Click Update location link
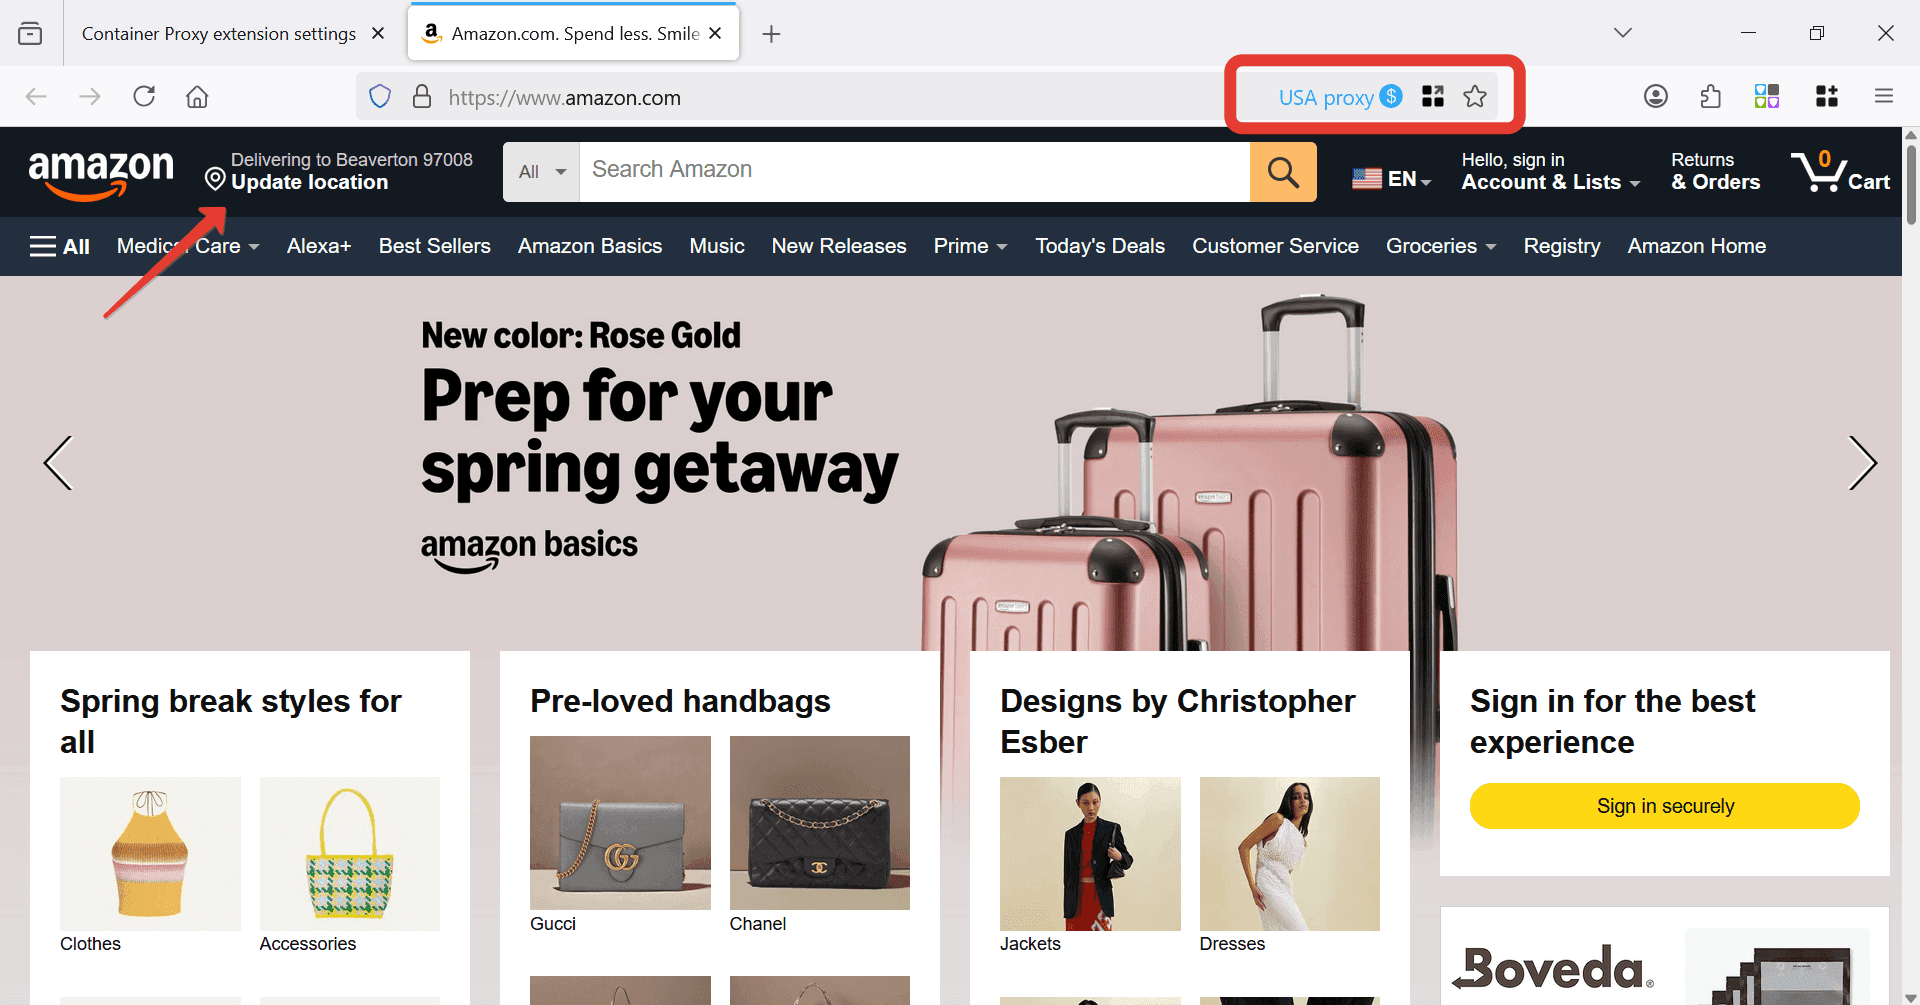 pos(309,182)
